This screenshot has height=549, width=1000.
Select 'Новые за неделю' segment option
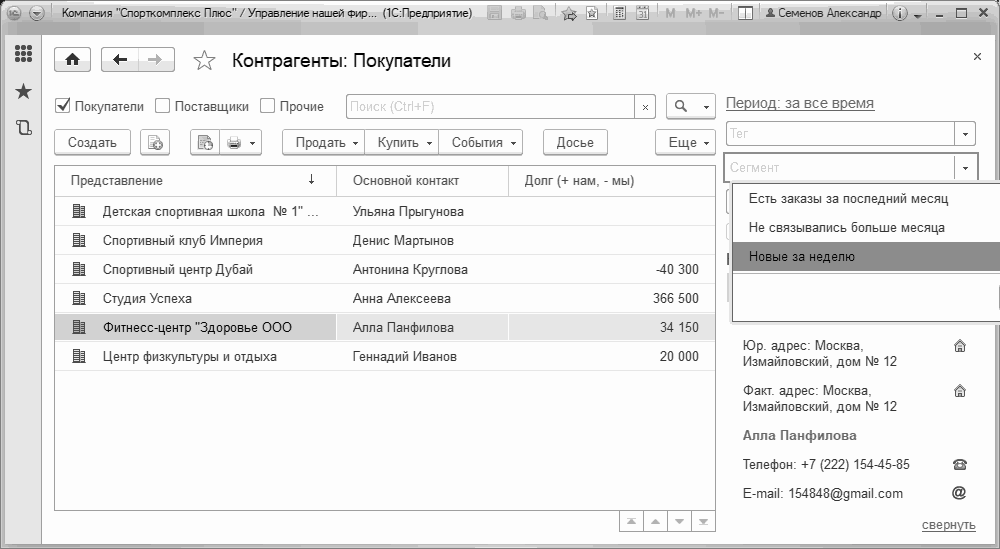pyautogui.click(x=801, y=256)
